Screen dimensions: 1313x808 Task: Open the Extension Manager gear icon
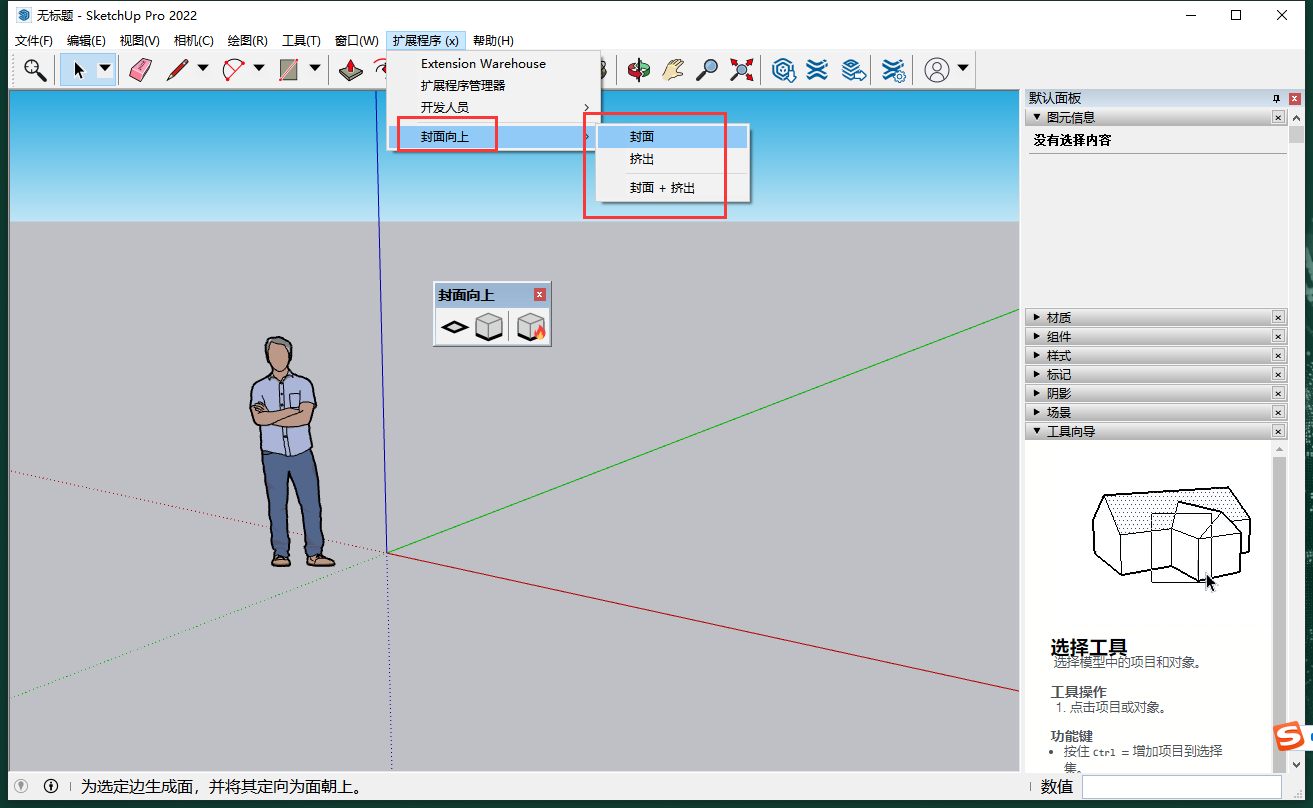(893, 69)
